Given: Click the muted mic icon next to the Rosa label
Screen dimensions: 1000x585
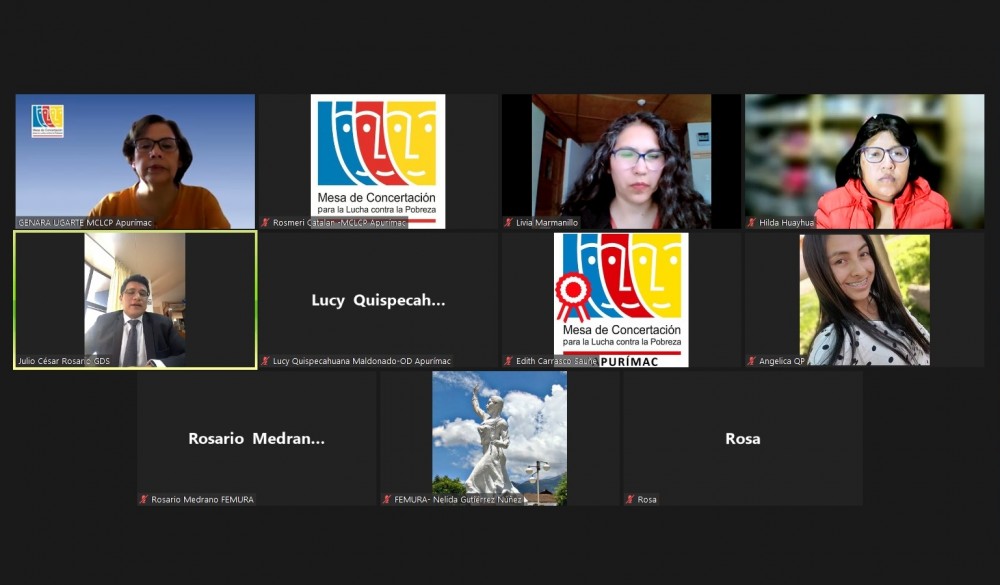Looking at the screenshot, I should pos(630,499).
